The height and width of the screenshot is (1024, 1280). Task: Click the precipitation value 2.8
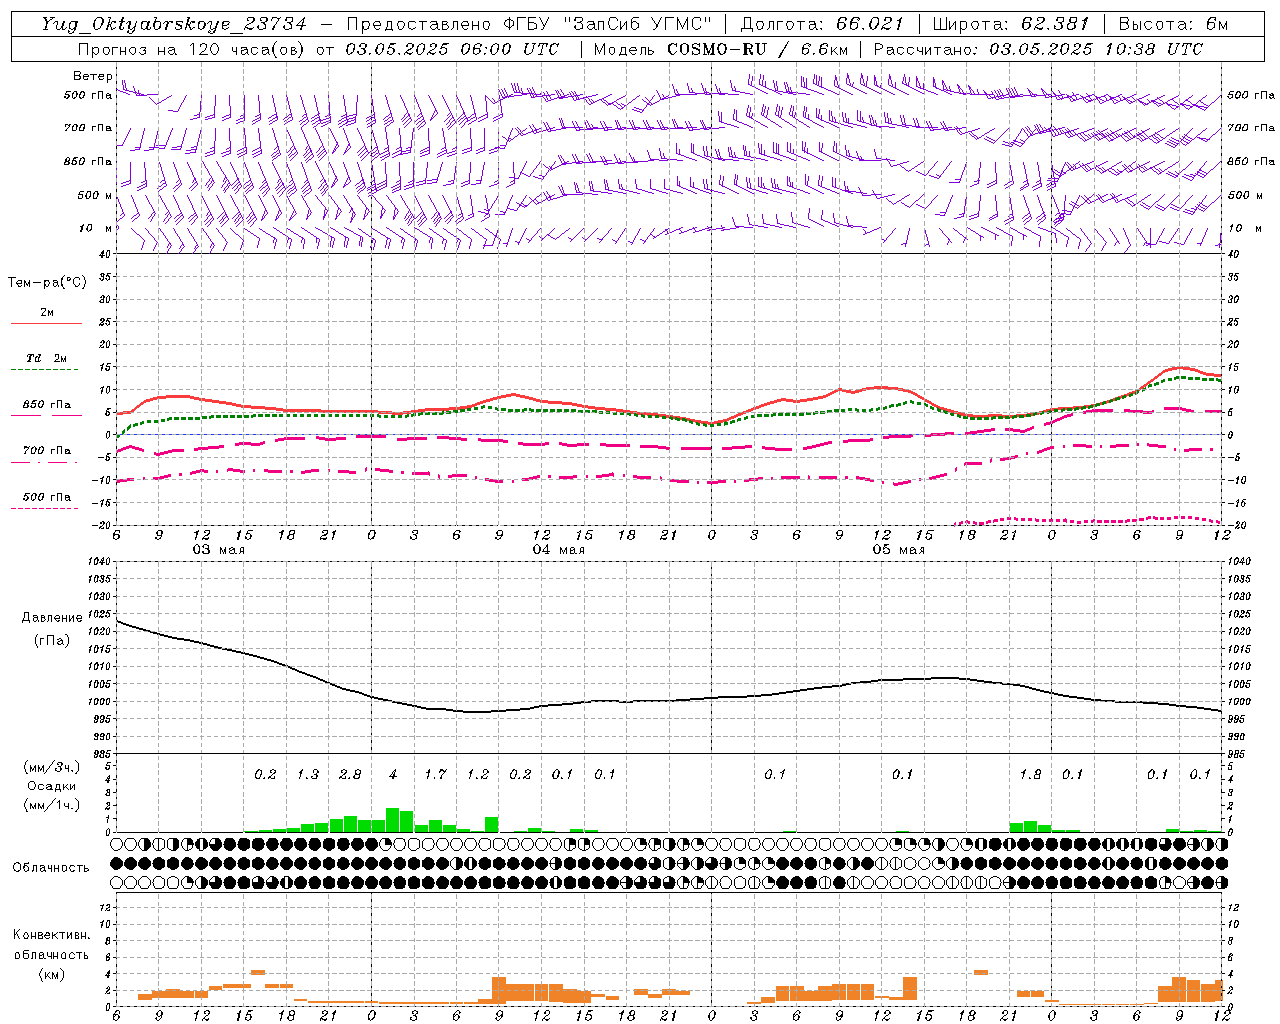click(x=350, y=774)
